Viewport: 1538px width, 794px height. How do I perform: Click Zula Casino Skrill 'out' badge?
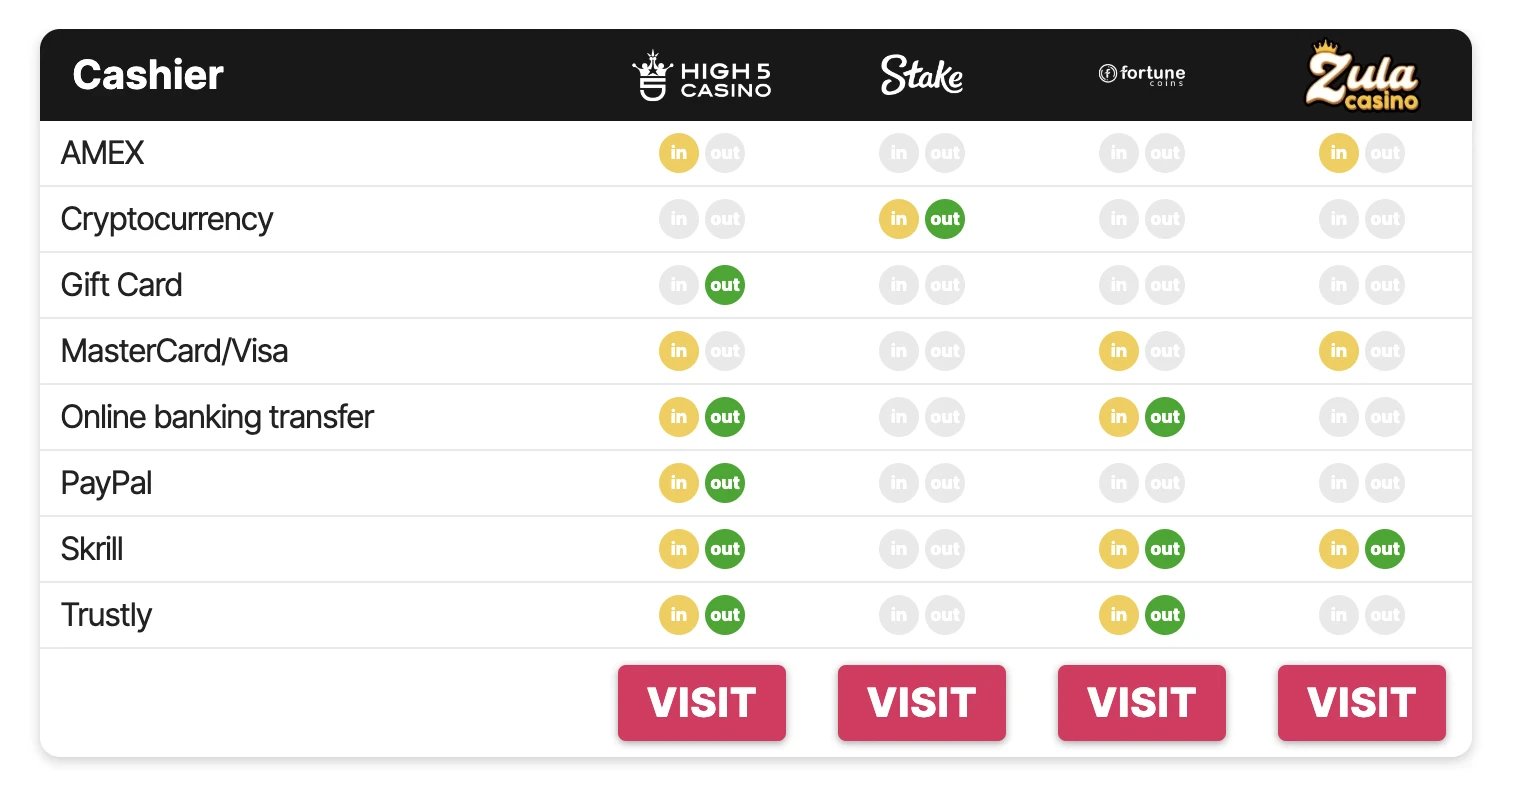click(1385, 549)
